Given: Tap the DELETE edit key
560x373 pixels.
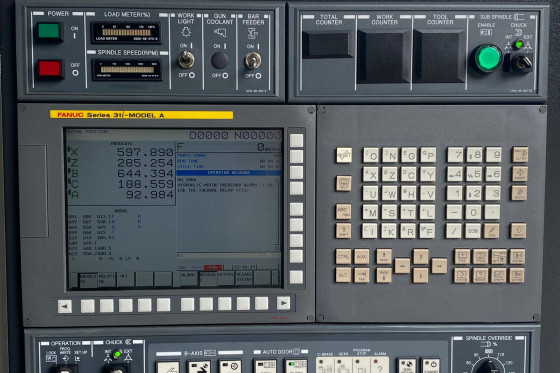Looking at the screenshot, I should [x=519, y=193].
